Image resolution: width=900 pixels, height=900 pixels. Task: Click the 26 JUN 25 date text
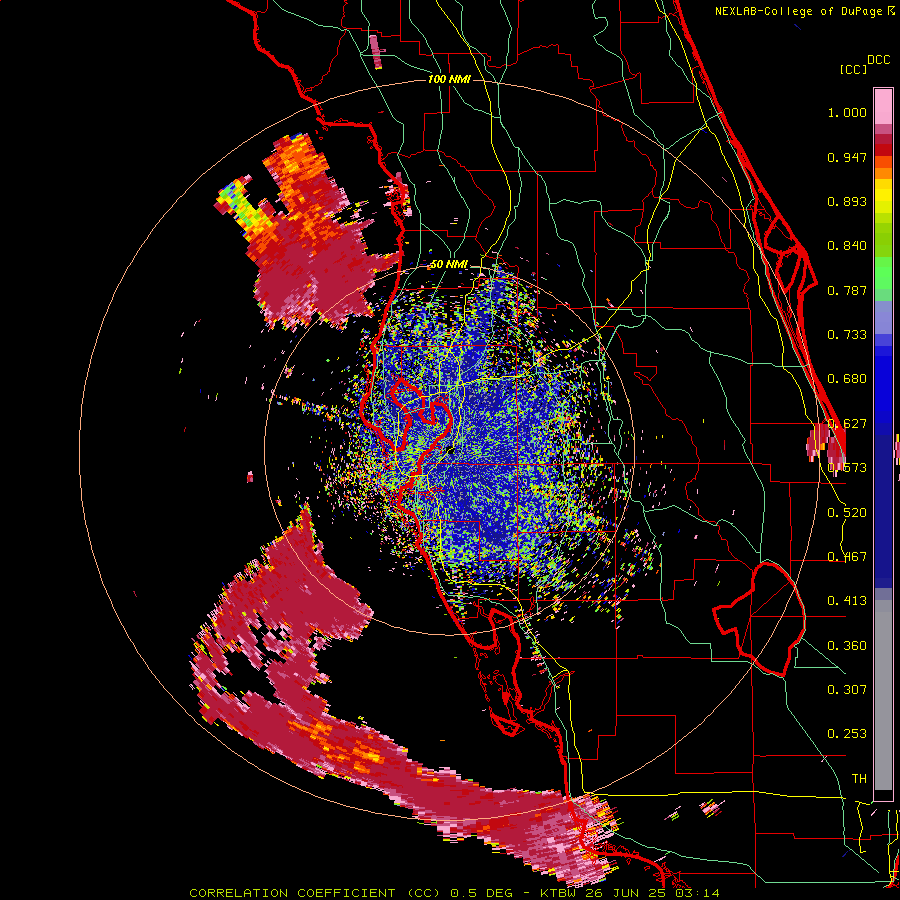[627, 893]
